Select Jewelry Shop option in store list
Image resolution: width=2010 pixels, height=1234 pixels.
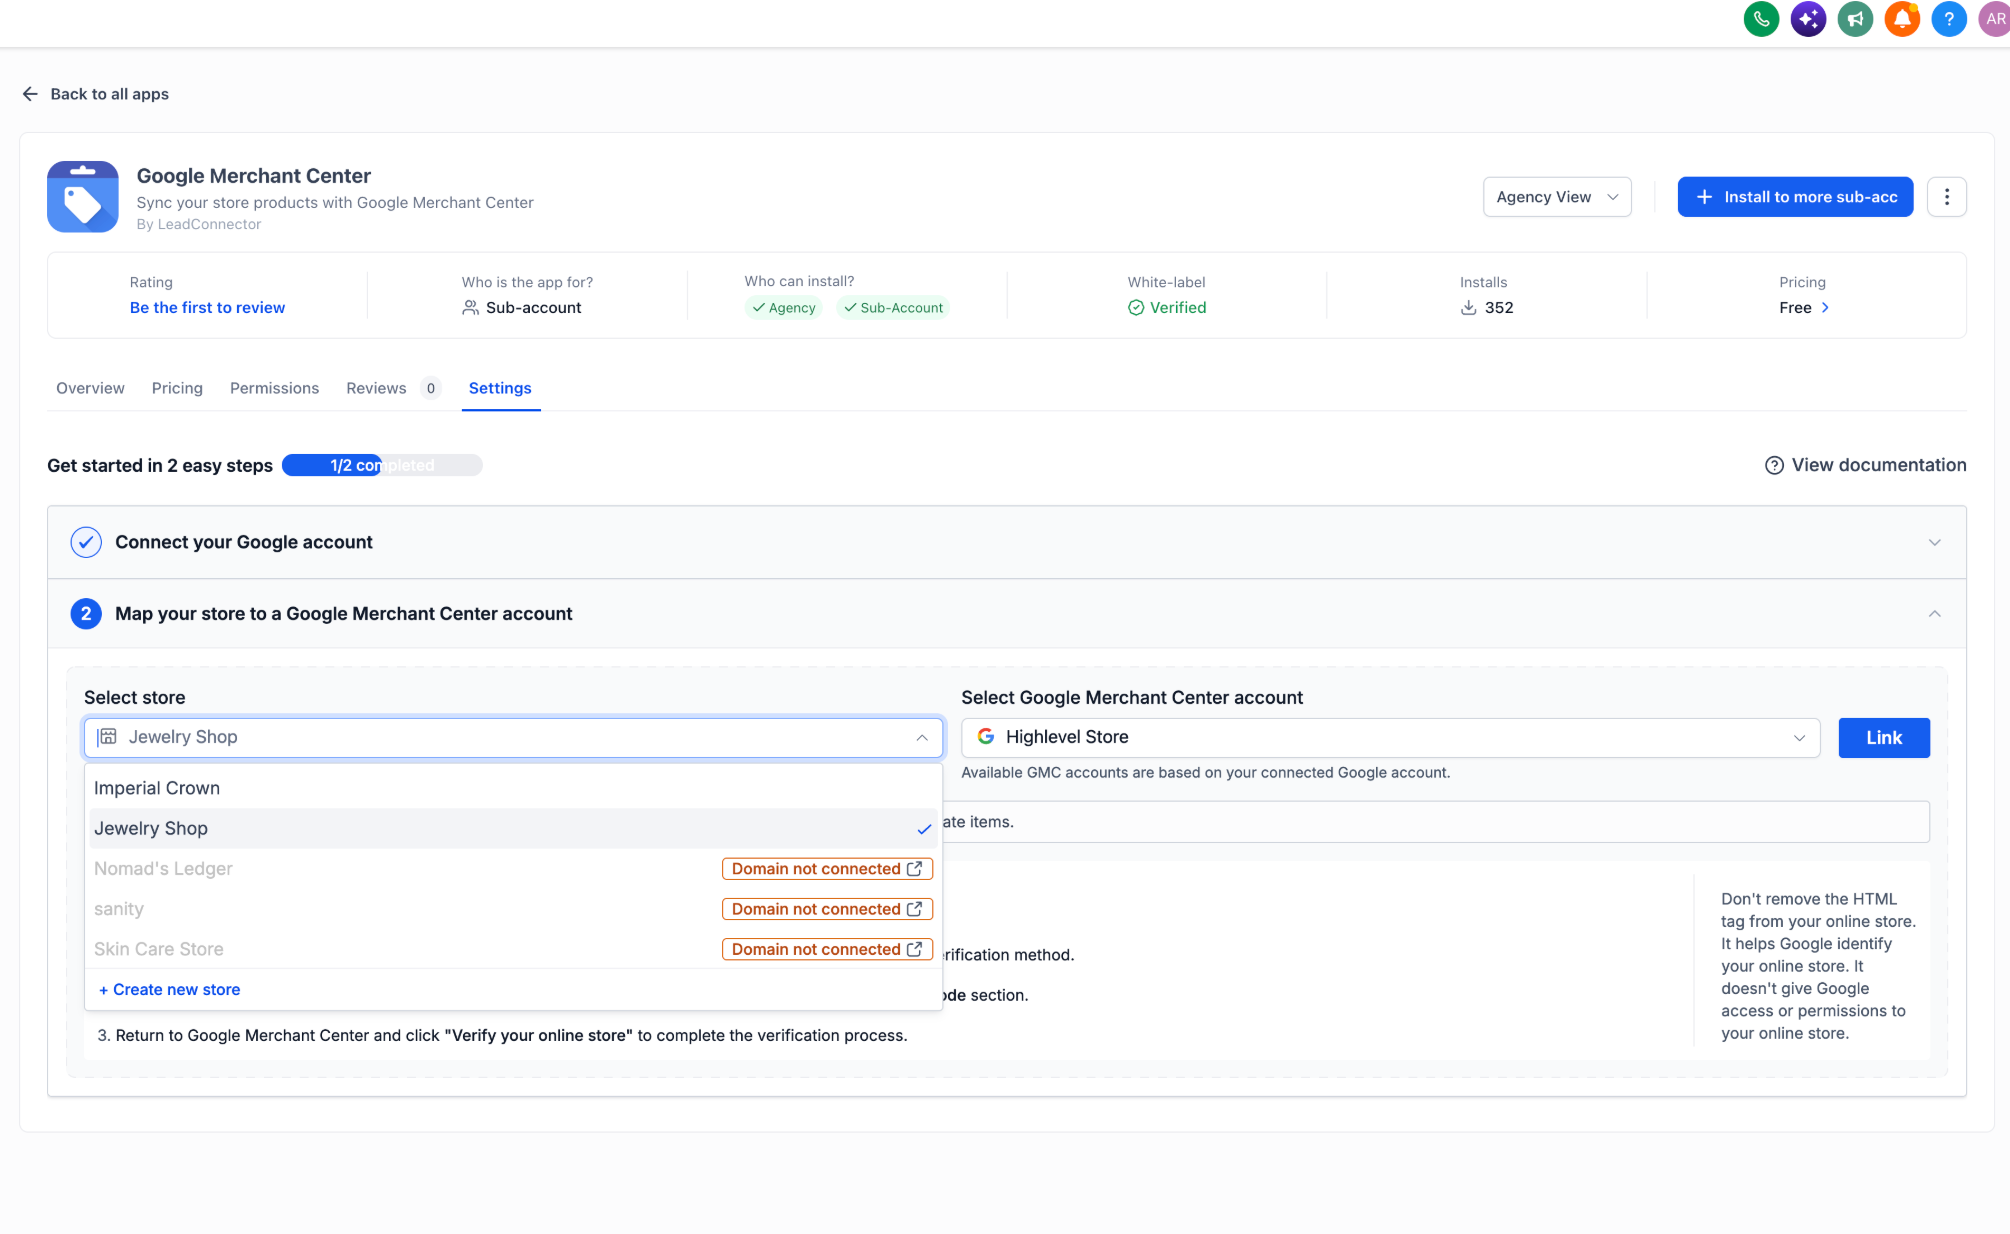tap(513, 828)
